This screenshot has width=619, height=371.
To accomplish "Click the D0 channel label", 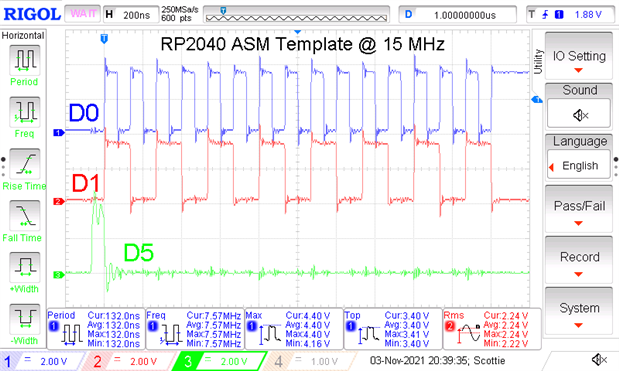I will [84, 113].
